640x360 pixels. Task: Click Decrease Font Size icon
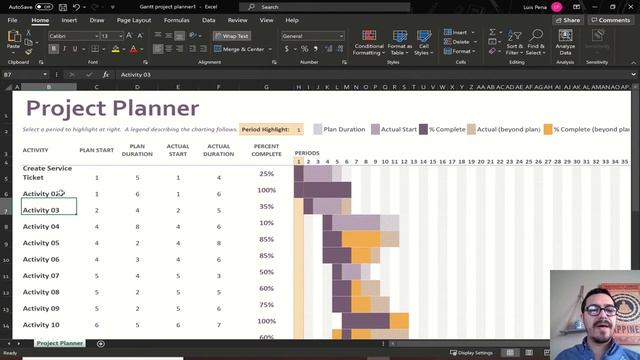(x=140, y=36)
